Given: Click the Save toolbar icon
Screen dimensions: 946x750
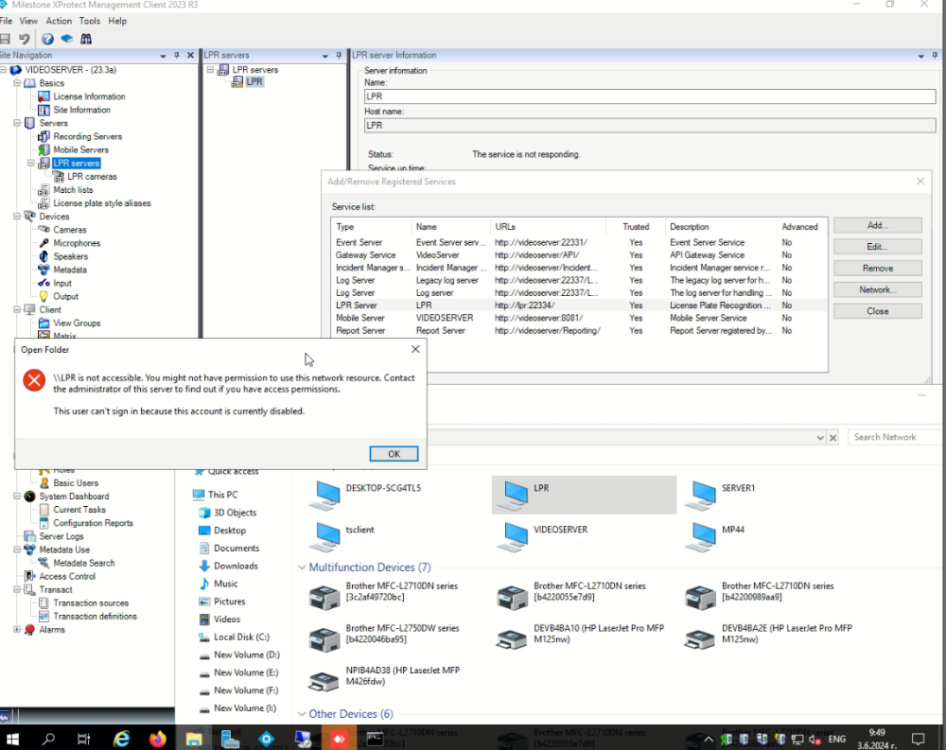Looking at the screenshot, I should point(5,39).
